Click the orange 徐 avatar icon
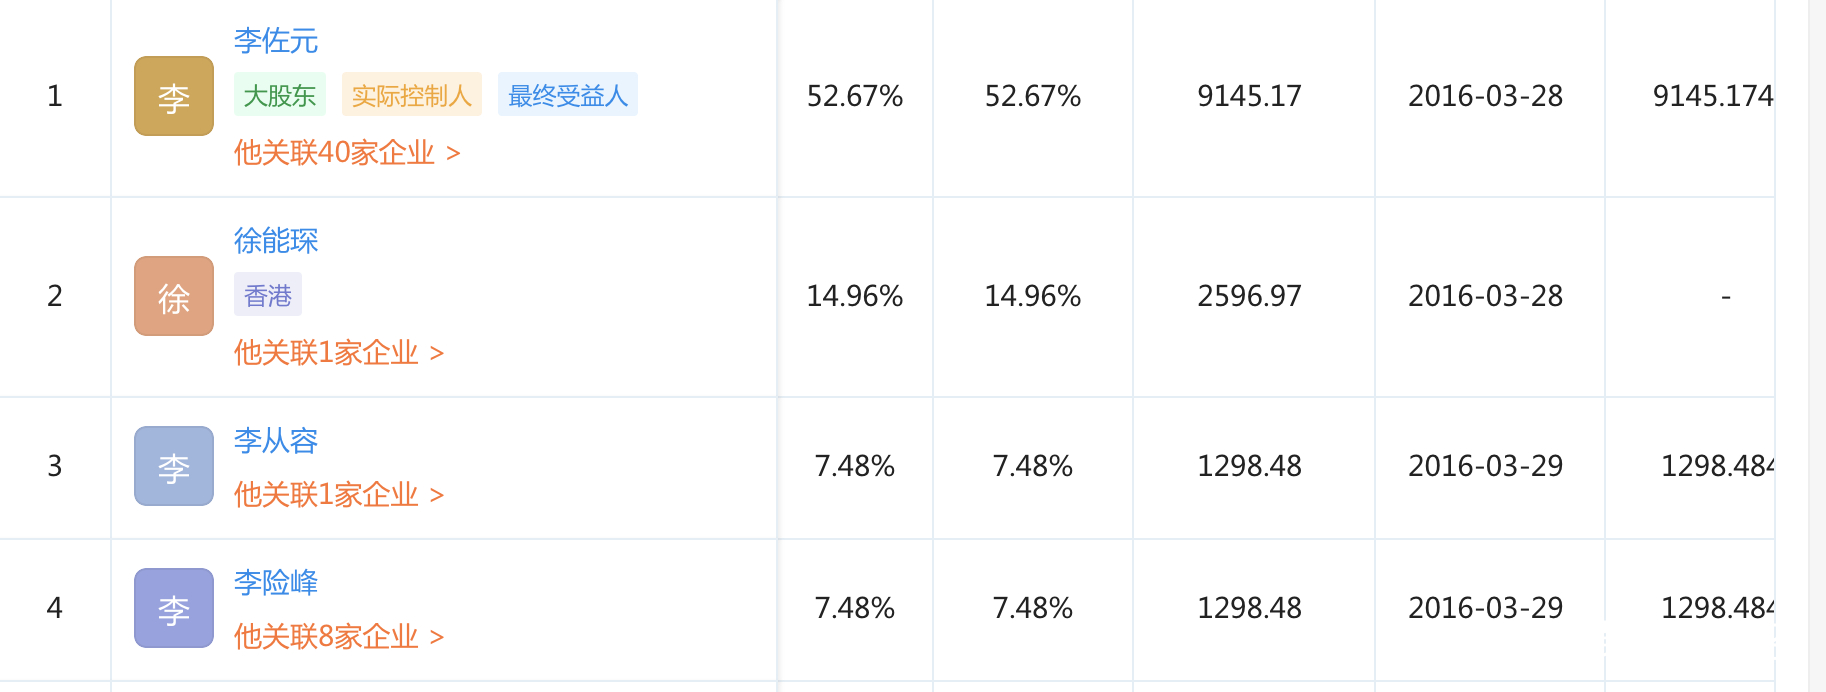This screenshot has width=1826, height=692. pyautogui.click(x=174, y=296)
